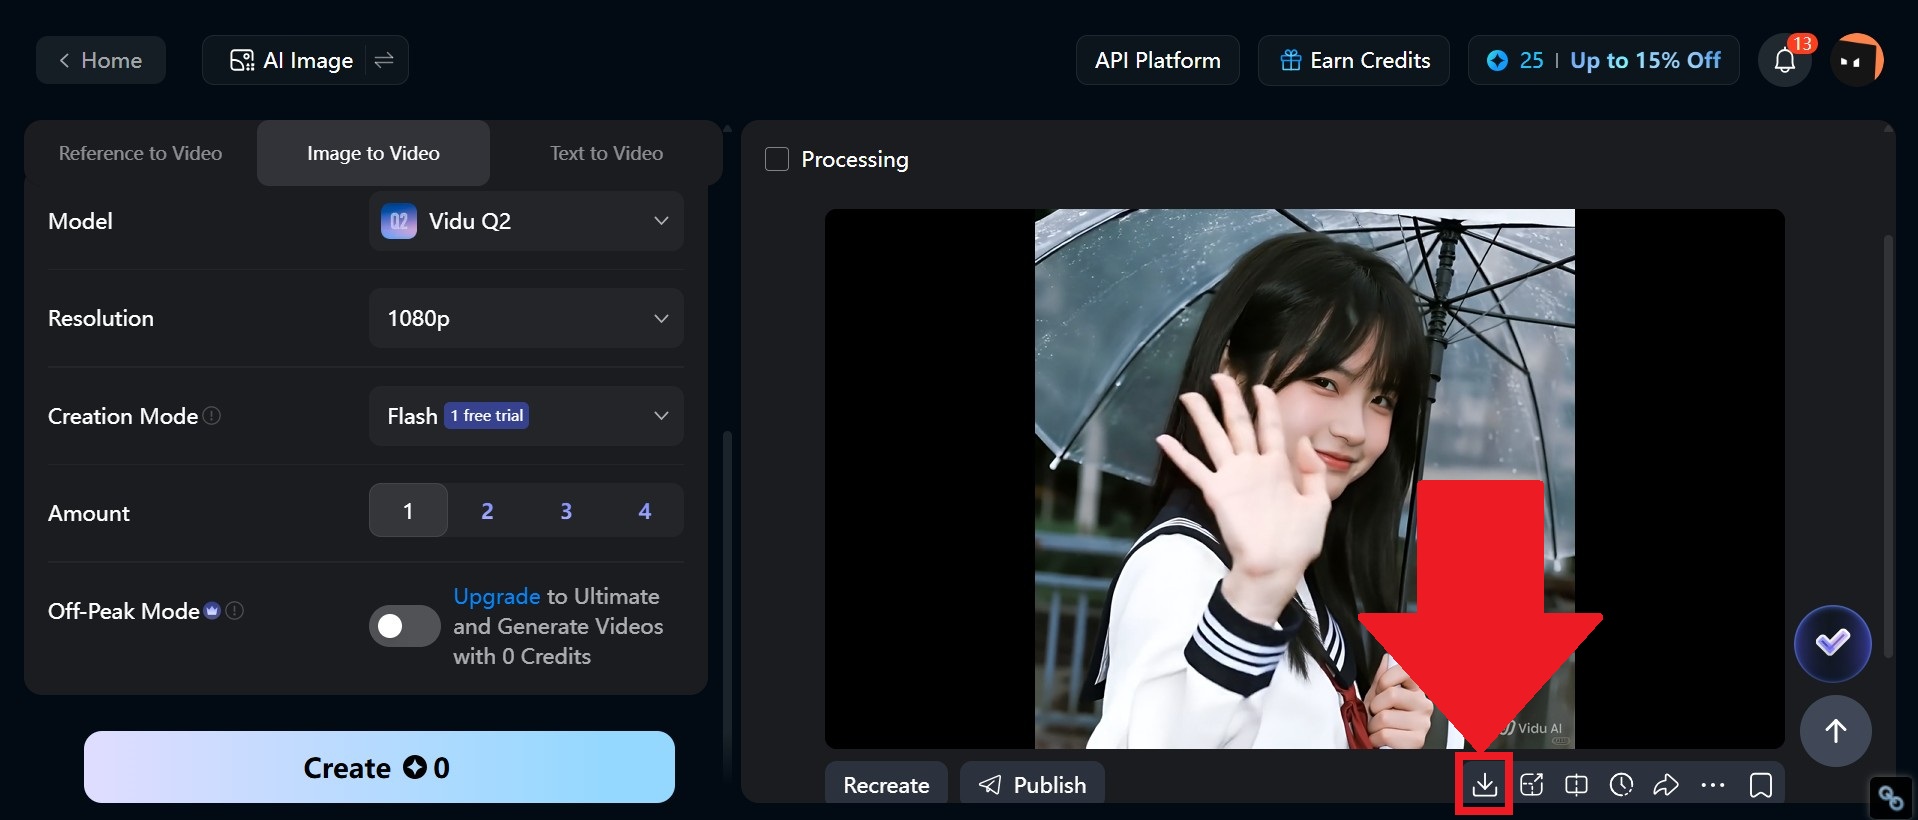Download the generated video

point(1485,785)
